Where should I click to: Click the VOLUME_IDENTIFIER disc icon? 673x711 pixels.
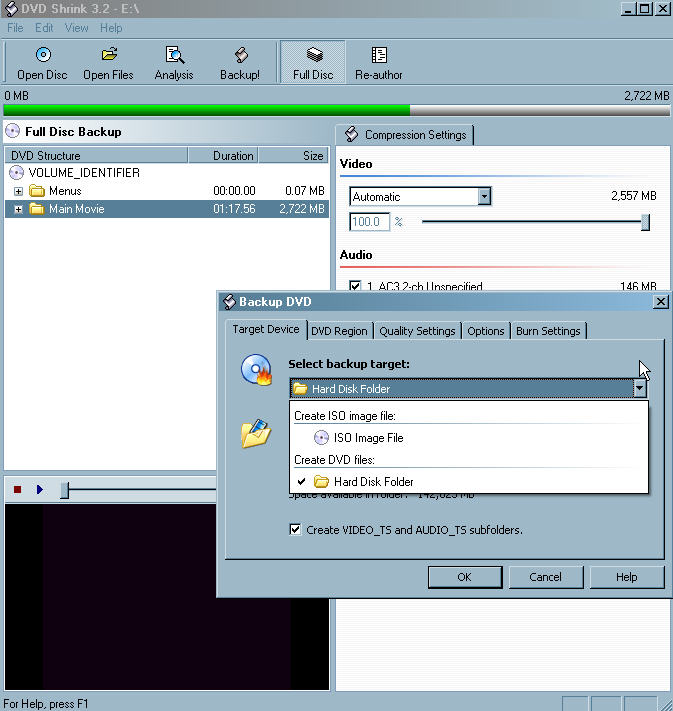click(x=17, y=173)
